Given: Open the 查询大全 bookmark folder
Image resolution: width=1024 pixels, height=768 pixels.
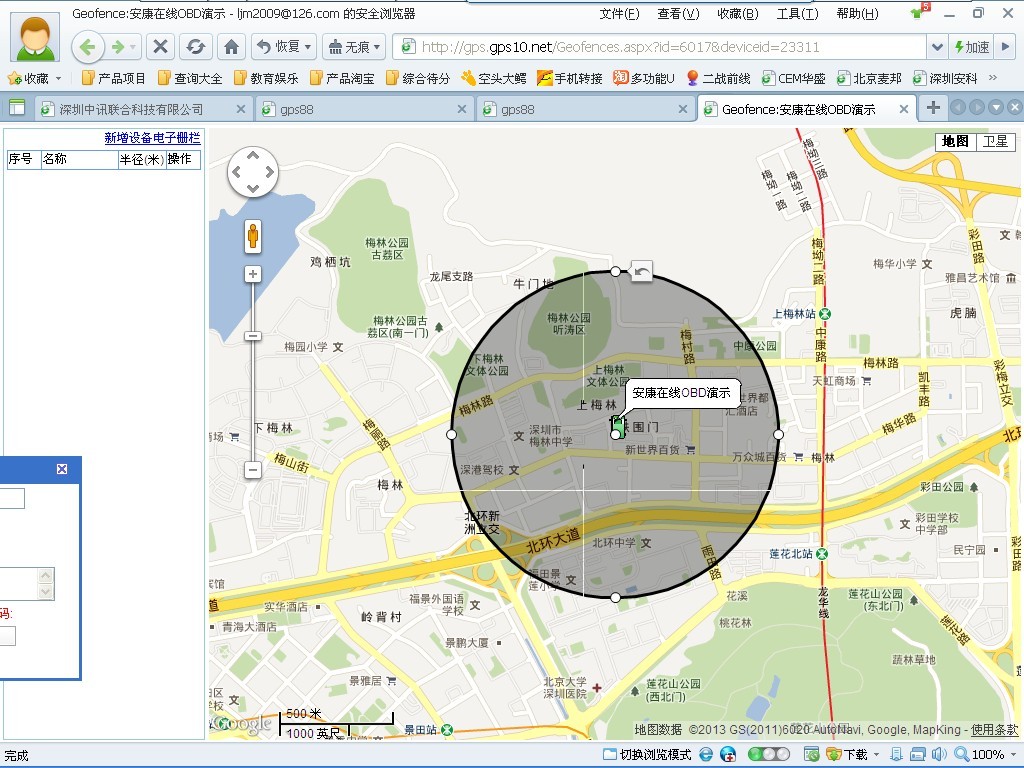Looking at the screenshot, I should tap(189, 78).
